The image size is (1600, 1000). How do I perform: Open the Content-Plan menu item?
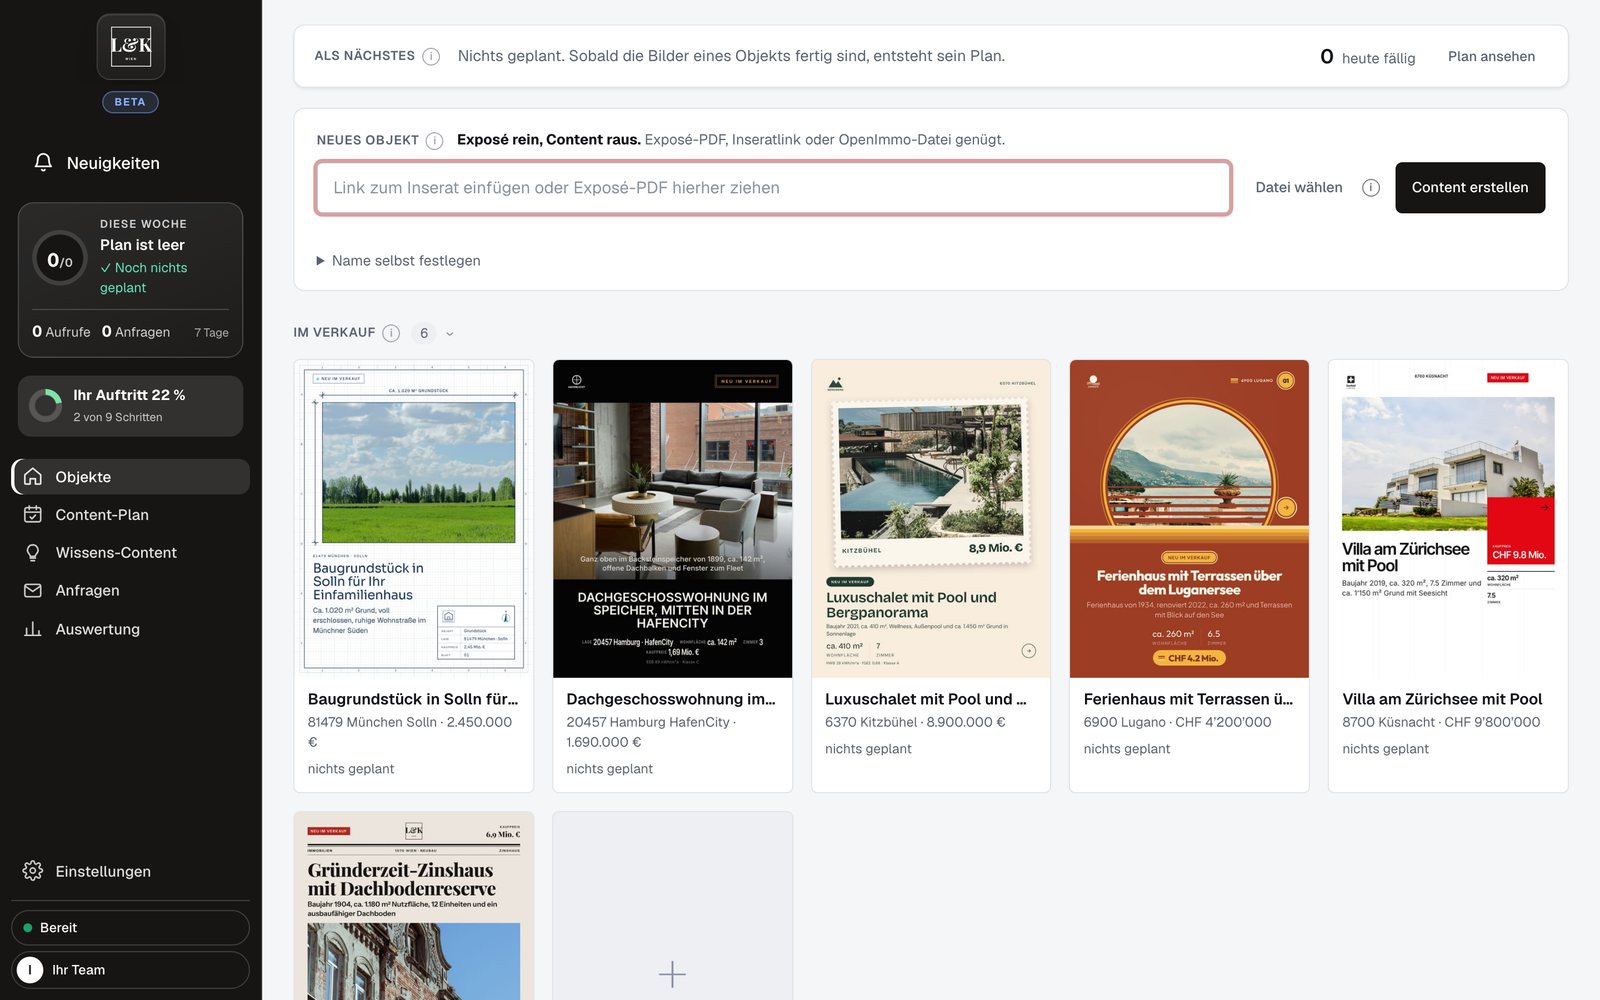(131, 514)
